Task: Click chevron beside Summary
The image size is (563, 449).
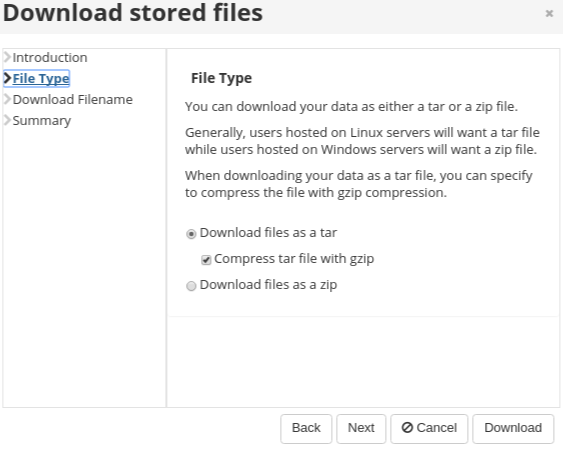Action: pos(7,120)
